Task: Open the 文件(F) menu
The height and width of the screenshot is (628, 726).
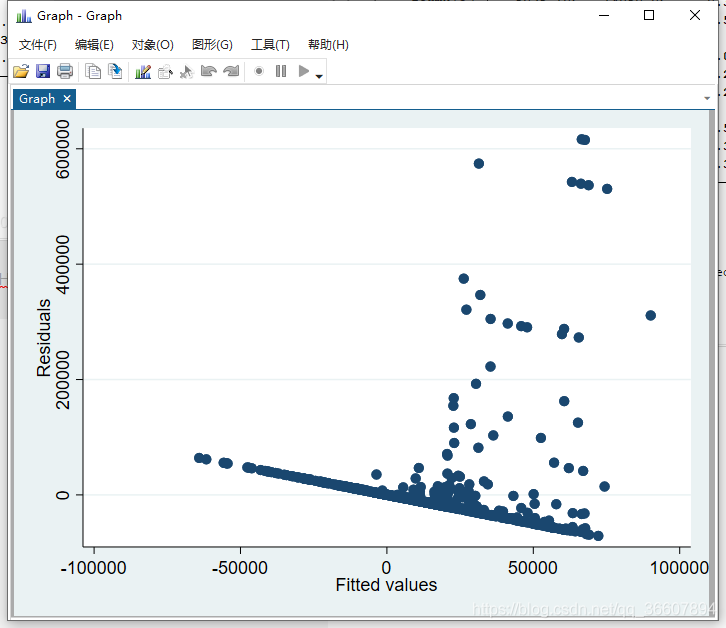Action: point(38,45)
